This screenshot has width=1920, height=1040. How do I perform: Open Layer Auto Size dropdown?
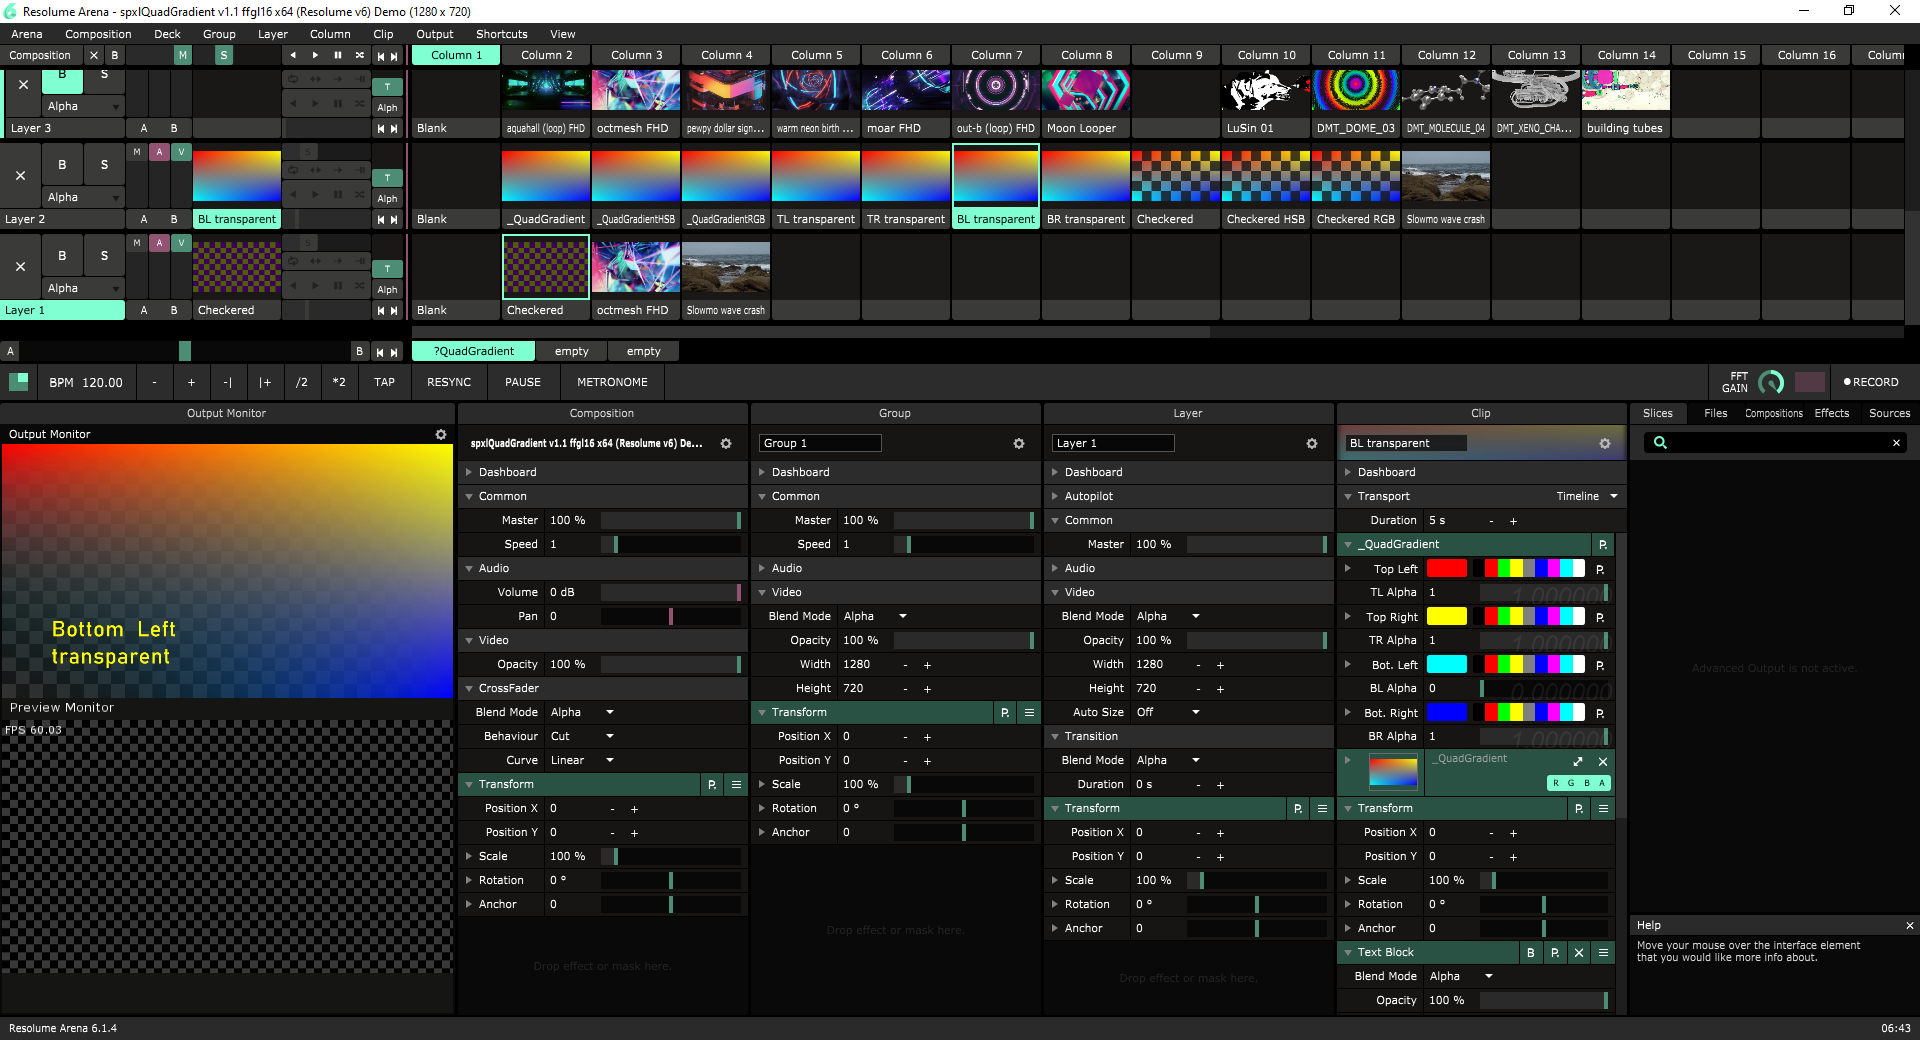[x=1168, y=713]
